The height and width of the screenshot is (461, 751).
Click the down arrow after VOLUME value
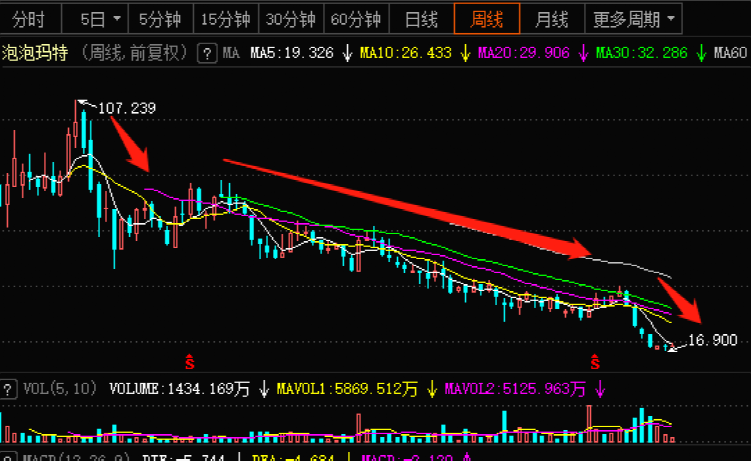point(264,389)
